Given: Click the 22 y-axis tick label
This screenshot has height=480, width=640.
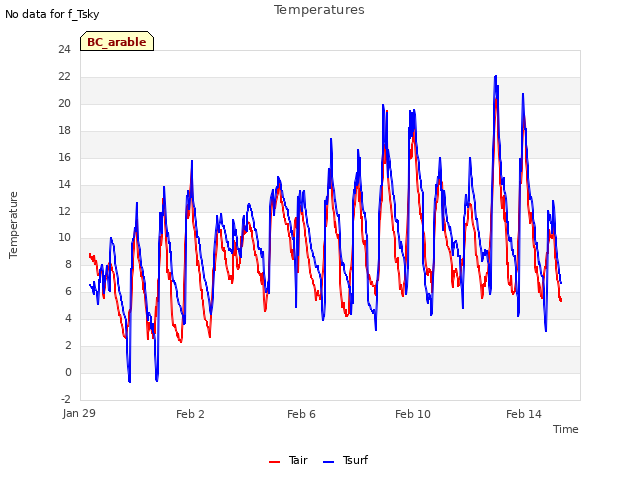Looking at the screenshot, I should 64,76.
